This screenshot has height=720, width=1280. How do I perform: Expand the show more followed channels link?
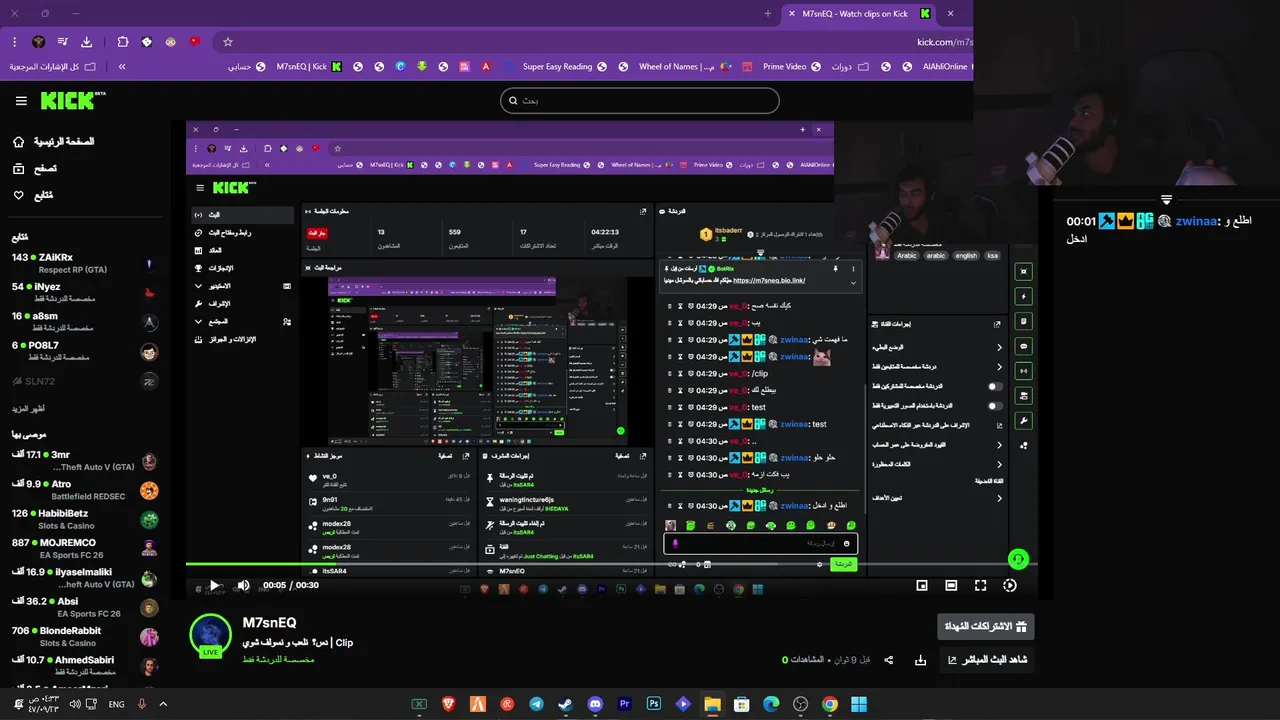28,409
